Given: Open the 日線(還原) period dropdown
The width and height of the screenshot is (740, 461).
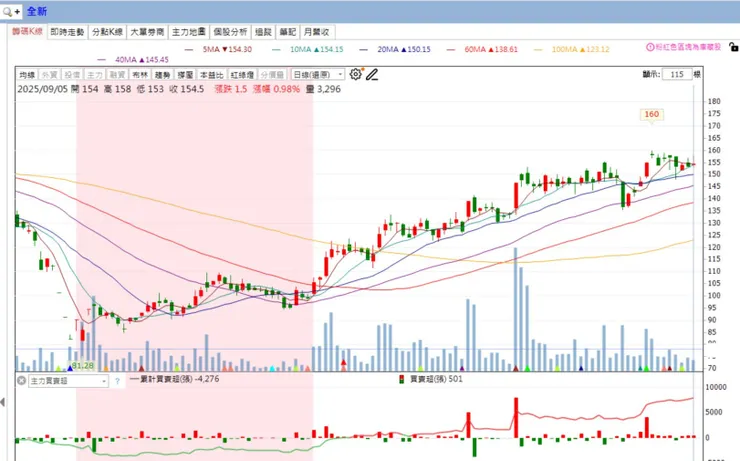Looking at the screenshot, I should tap(318, 75).
